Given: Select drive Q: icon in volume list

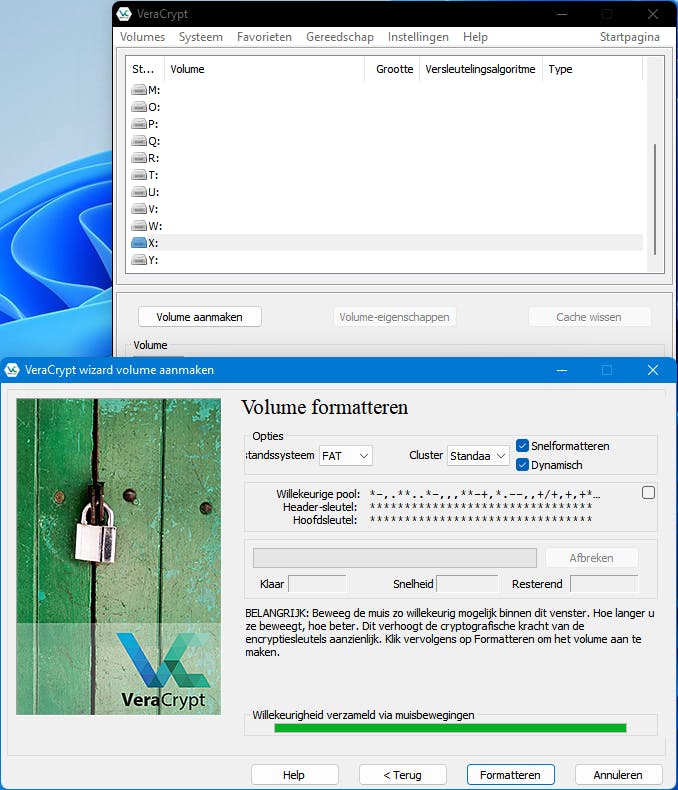Looking at the screenshot, I should tap(139, 141).
